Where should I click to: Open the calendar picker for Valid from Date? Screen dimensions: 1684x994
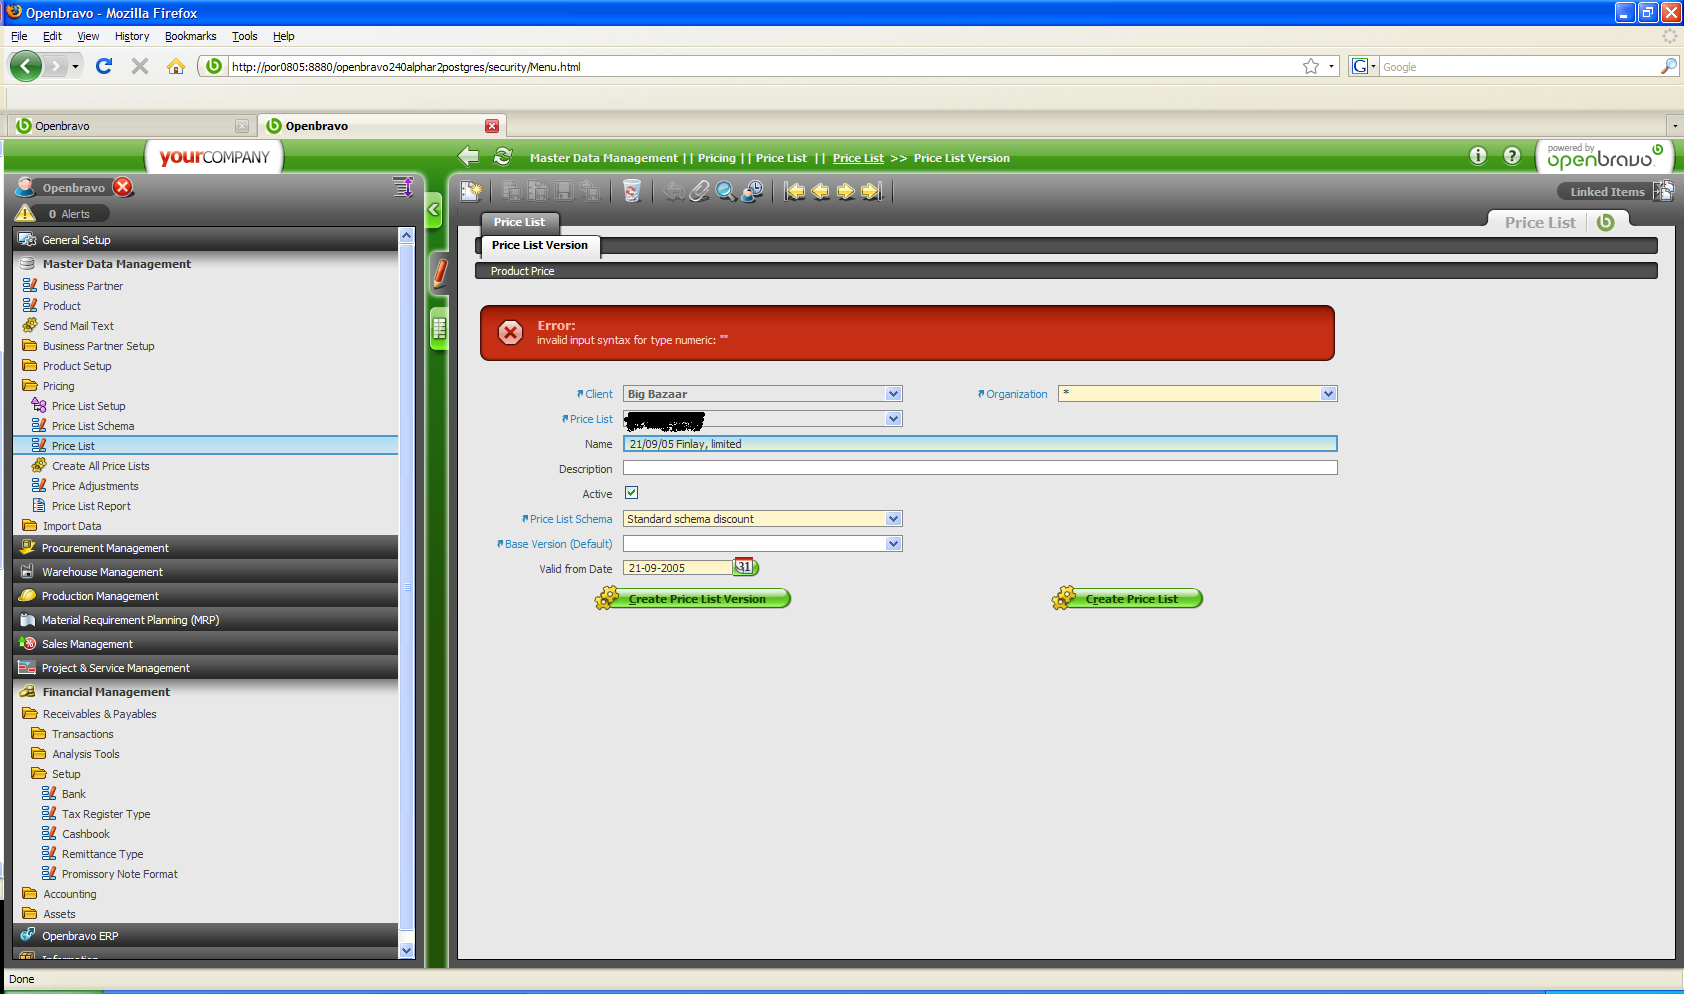[x=745, y=567]
